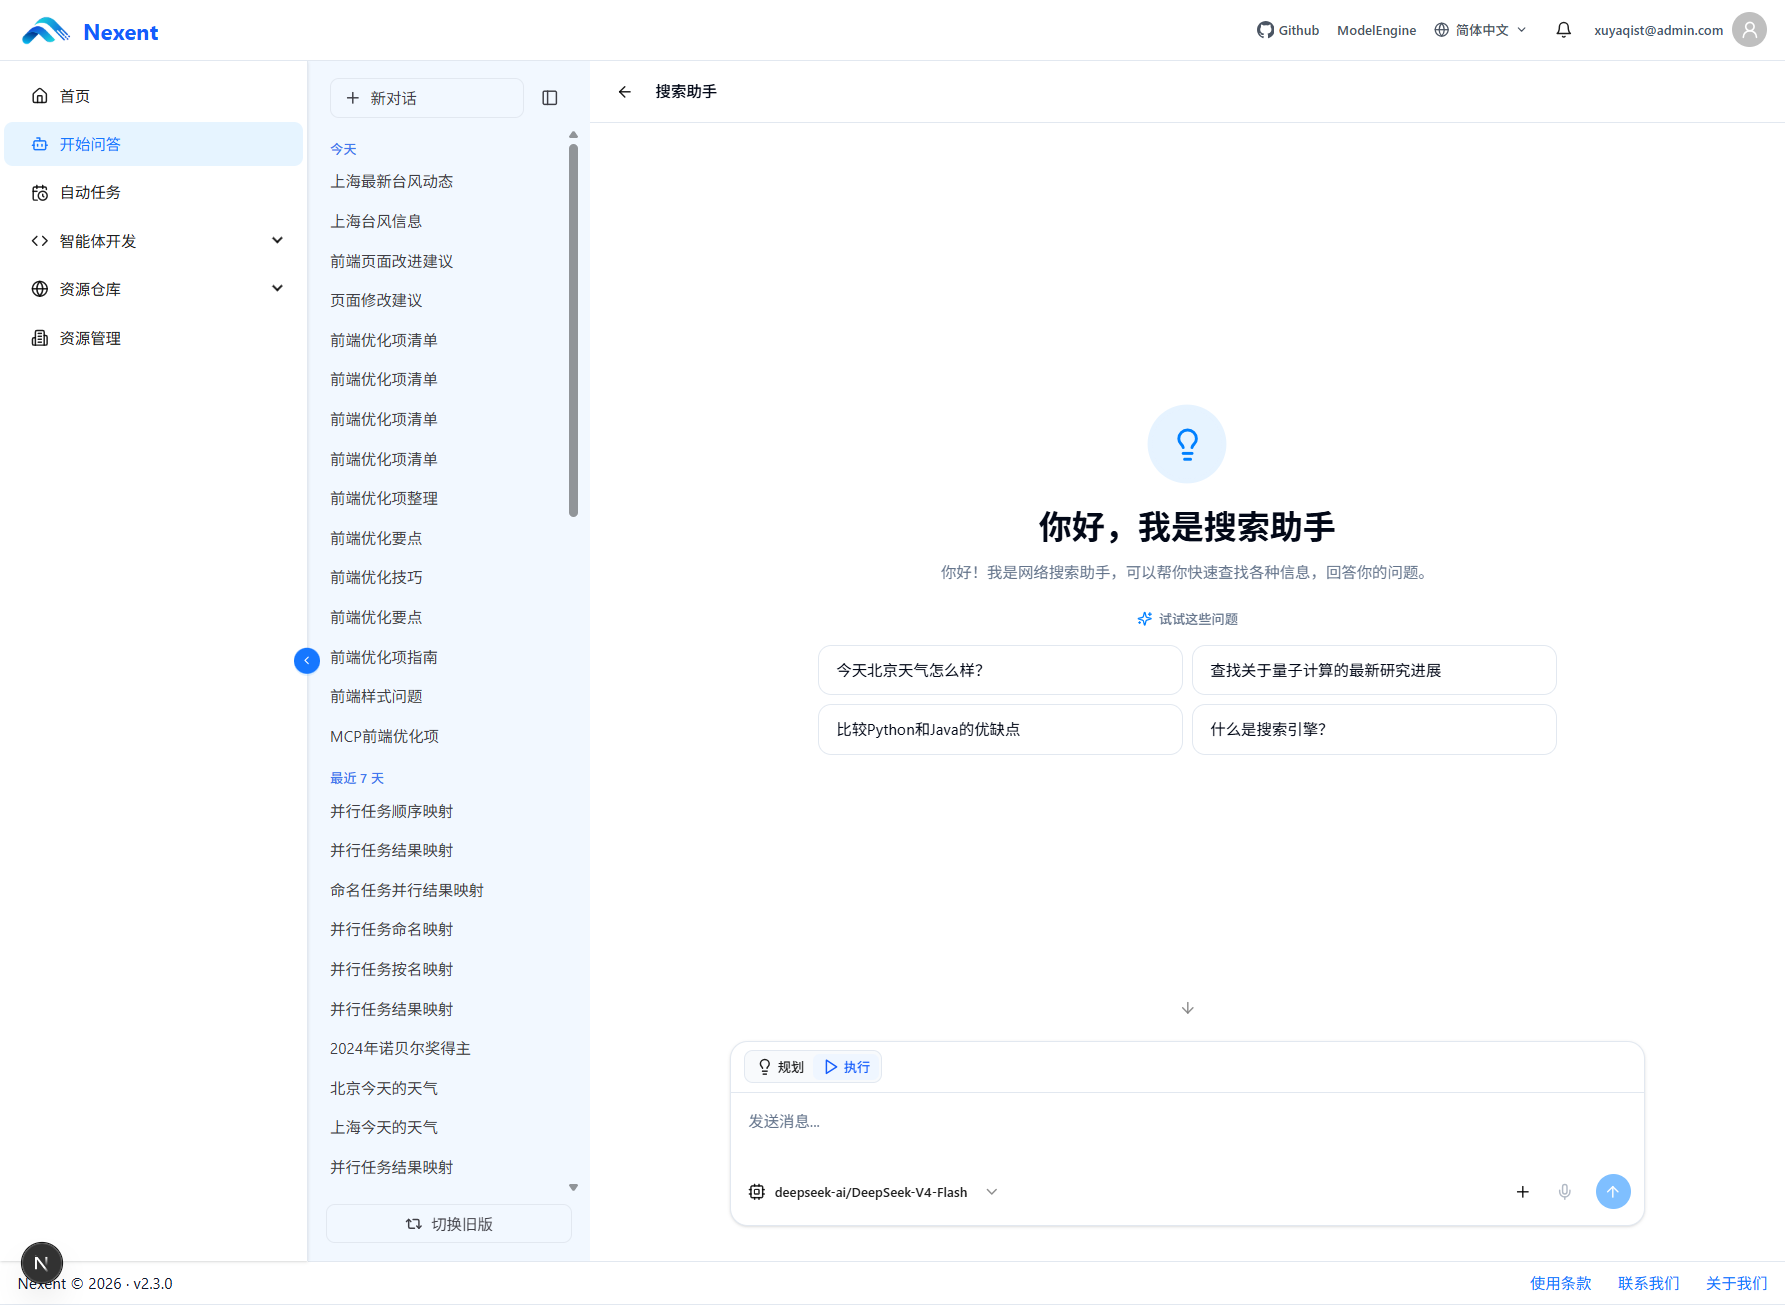This screenshot has width=1785, height=1305.
Task: Click the xuyaqist@admin.com account name
Action: coord(1658,30)
